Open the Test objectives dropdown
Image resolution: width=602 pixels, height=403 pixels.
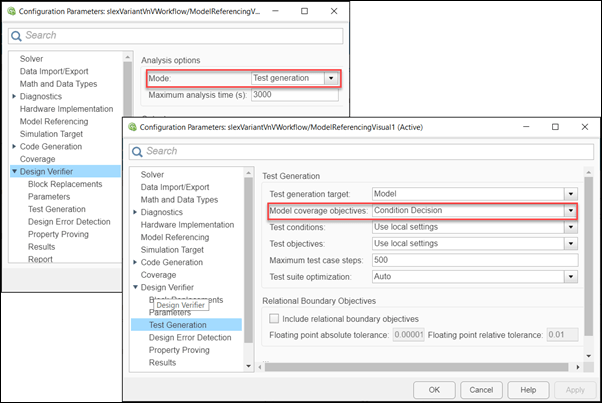tap(571, 244)
